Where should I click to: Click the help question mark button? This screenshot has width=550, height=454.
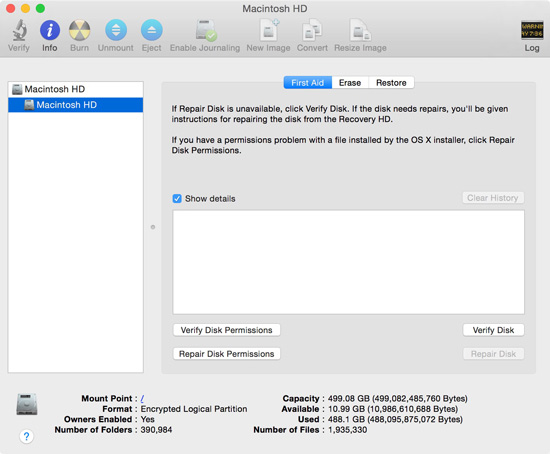click(x=27, y=436)
